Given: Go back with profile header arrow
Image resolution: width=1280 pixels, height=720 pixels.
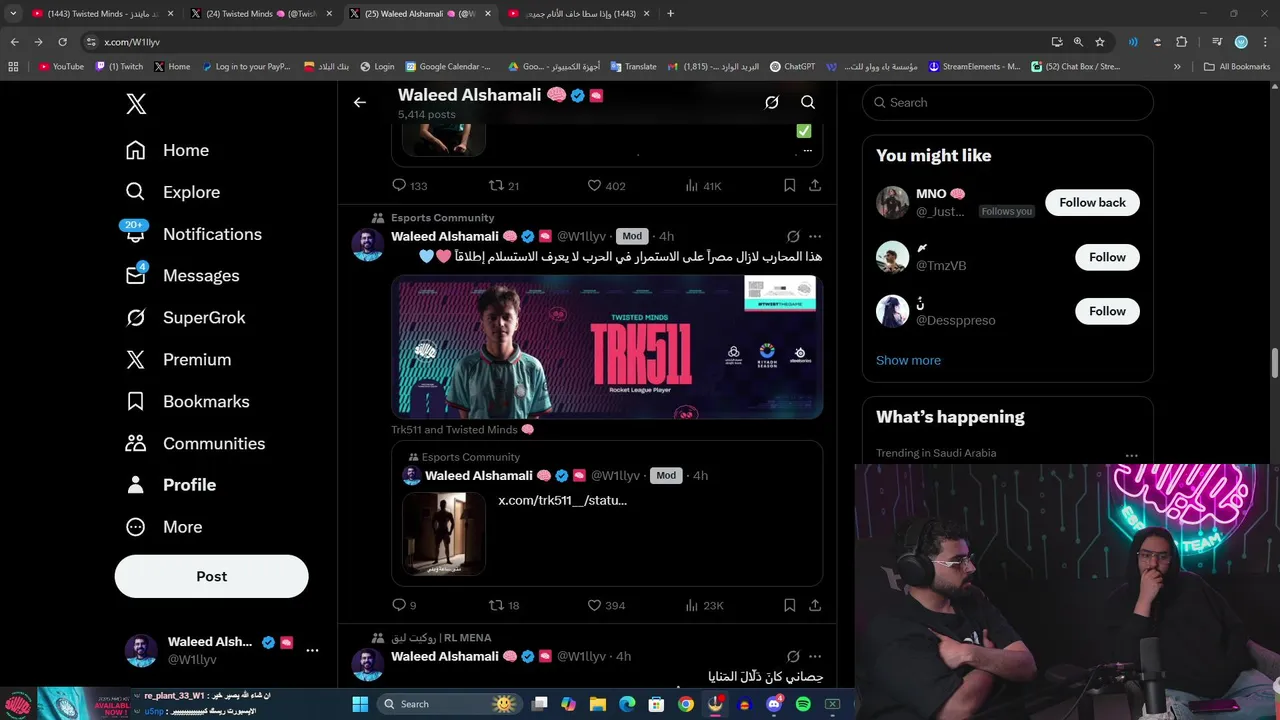Looking at the screenshot, I should tap(360, 102).
